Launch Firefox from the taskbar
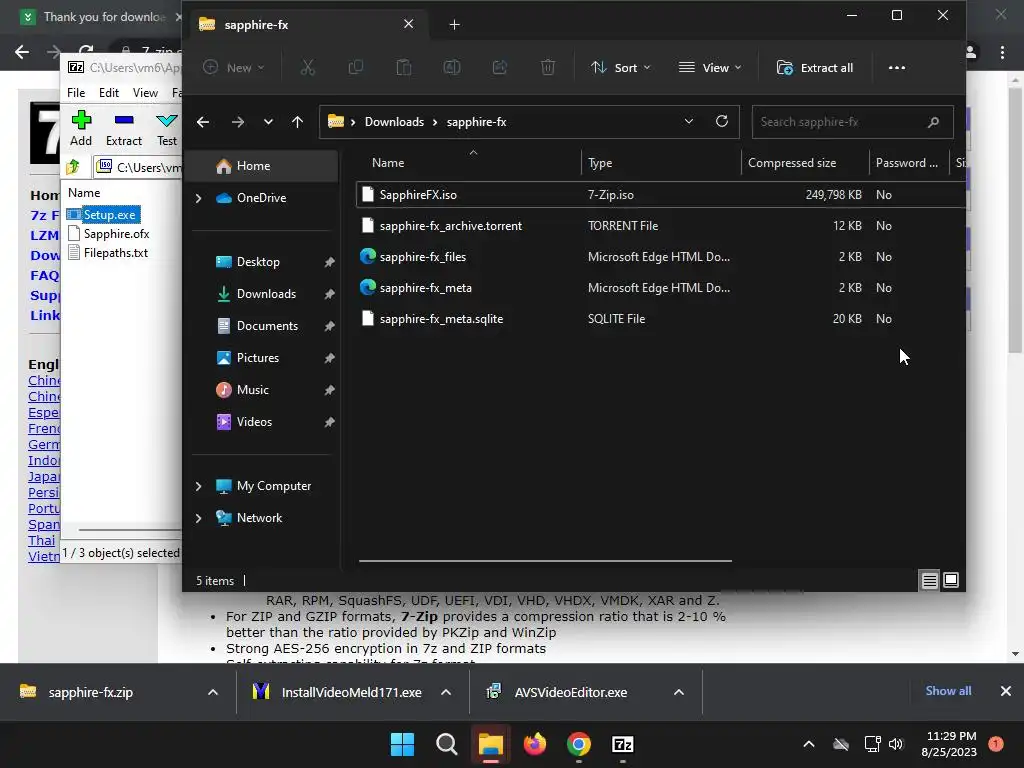The image size is (1024, 768). coord(535,744)
